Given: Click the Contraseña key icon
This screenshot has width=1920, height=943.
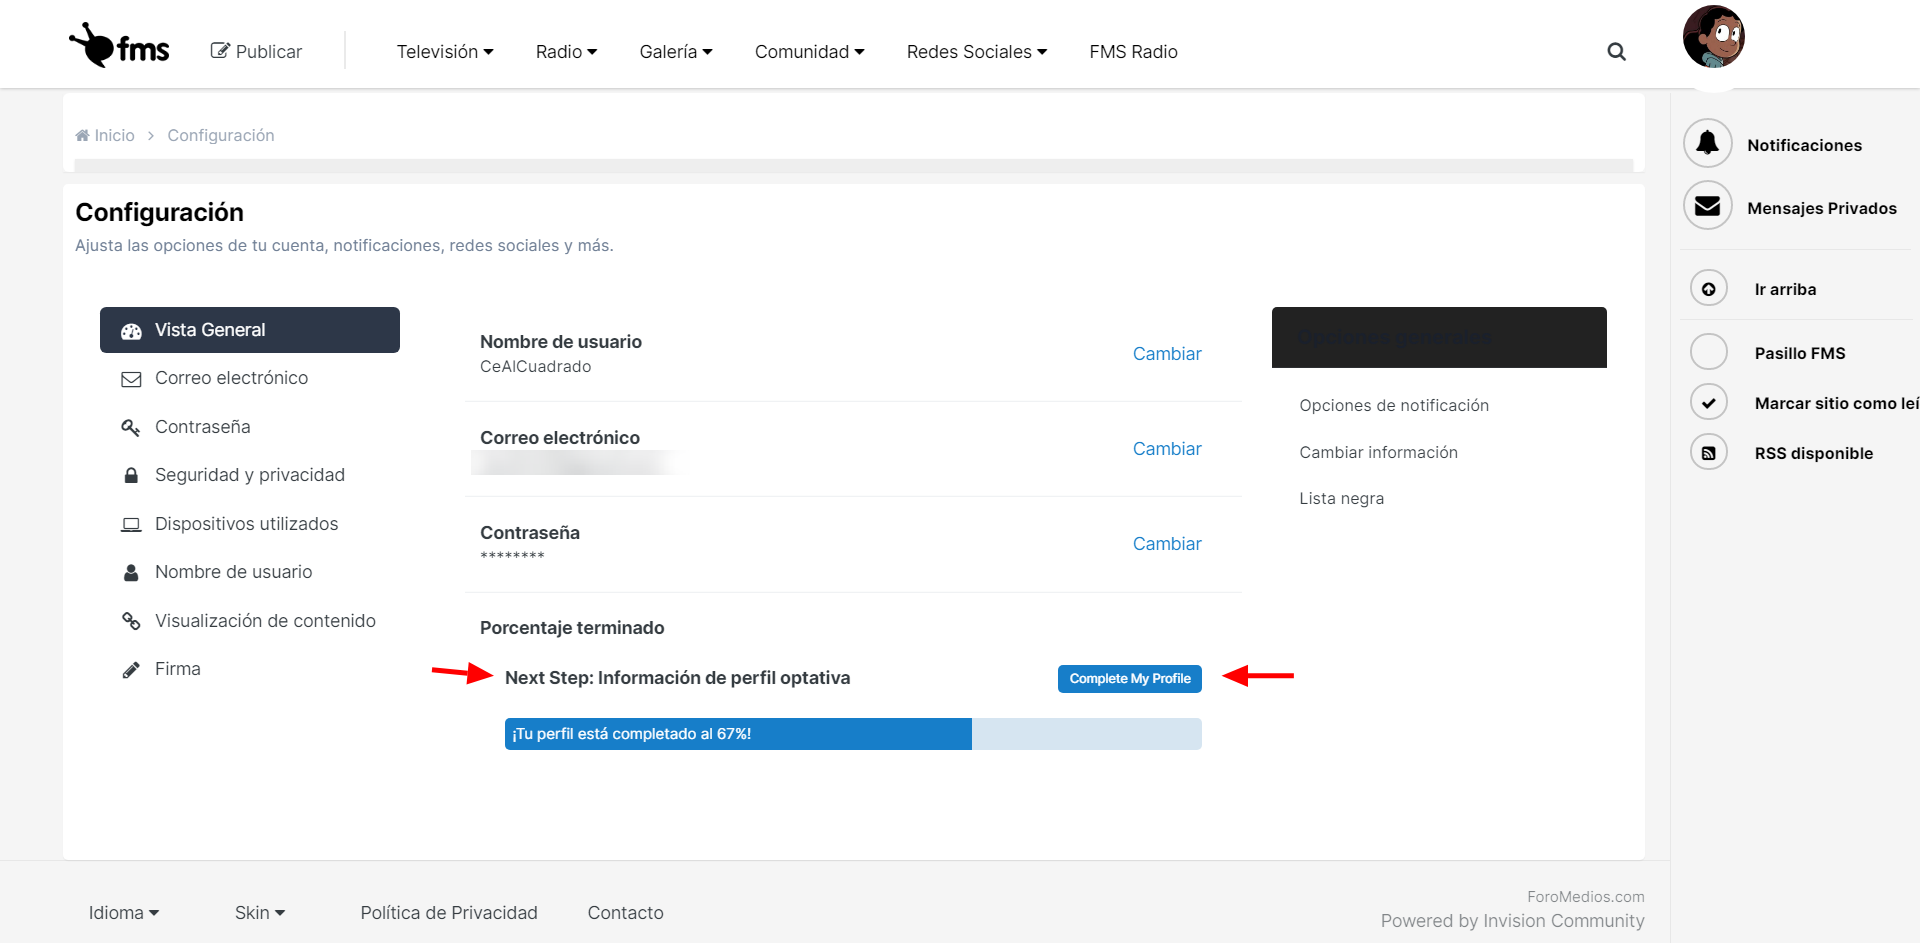Looking at the screenshot, I should [131, 427].
